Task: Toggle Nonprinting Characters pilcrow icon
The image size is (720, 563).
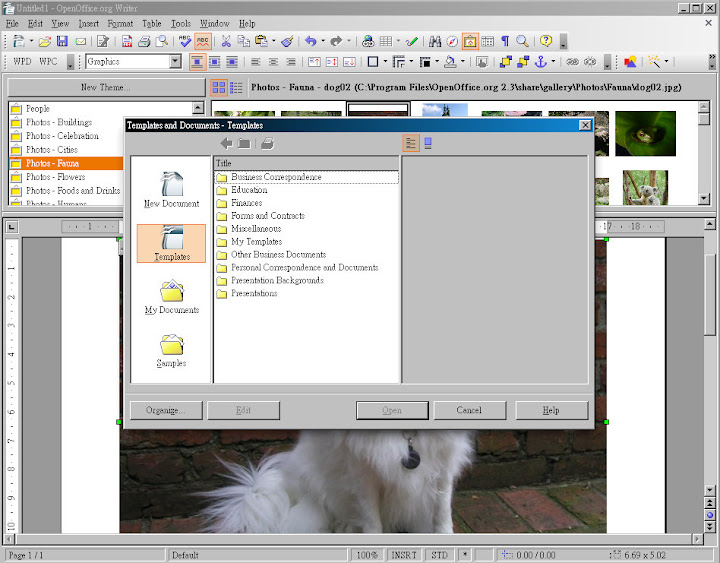Action: [x=505, y=41]
